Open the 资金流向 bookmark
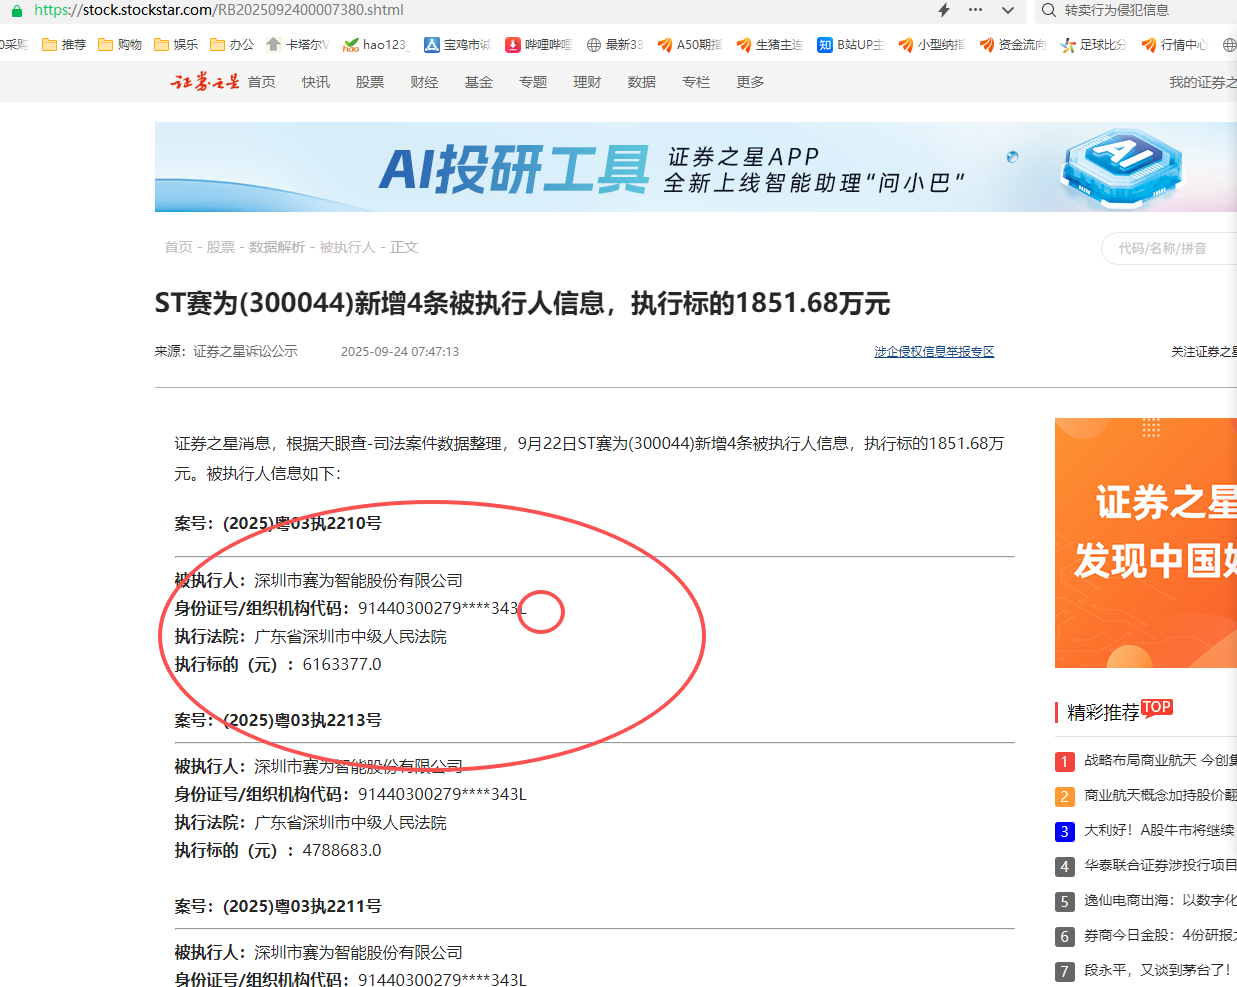The width and height of the screenshot is (1237, 987). (x=1013, y=45)
